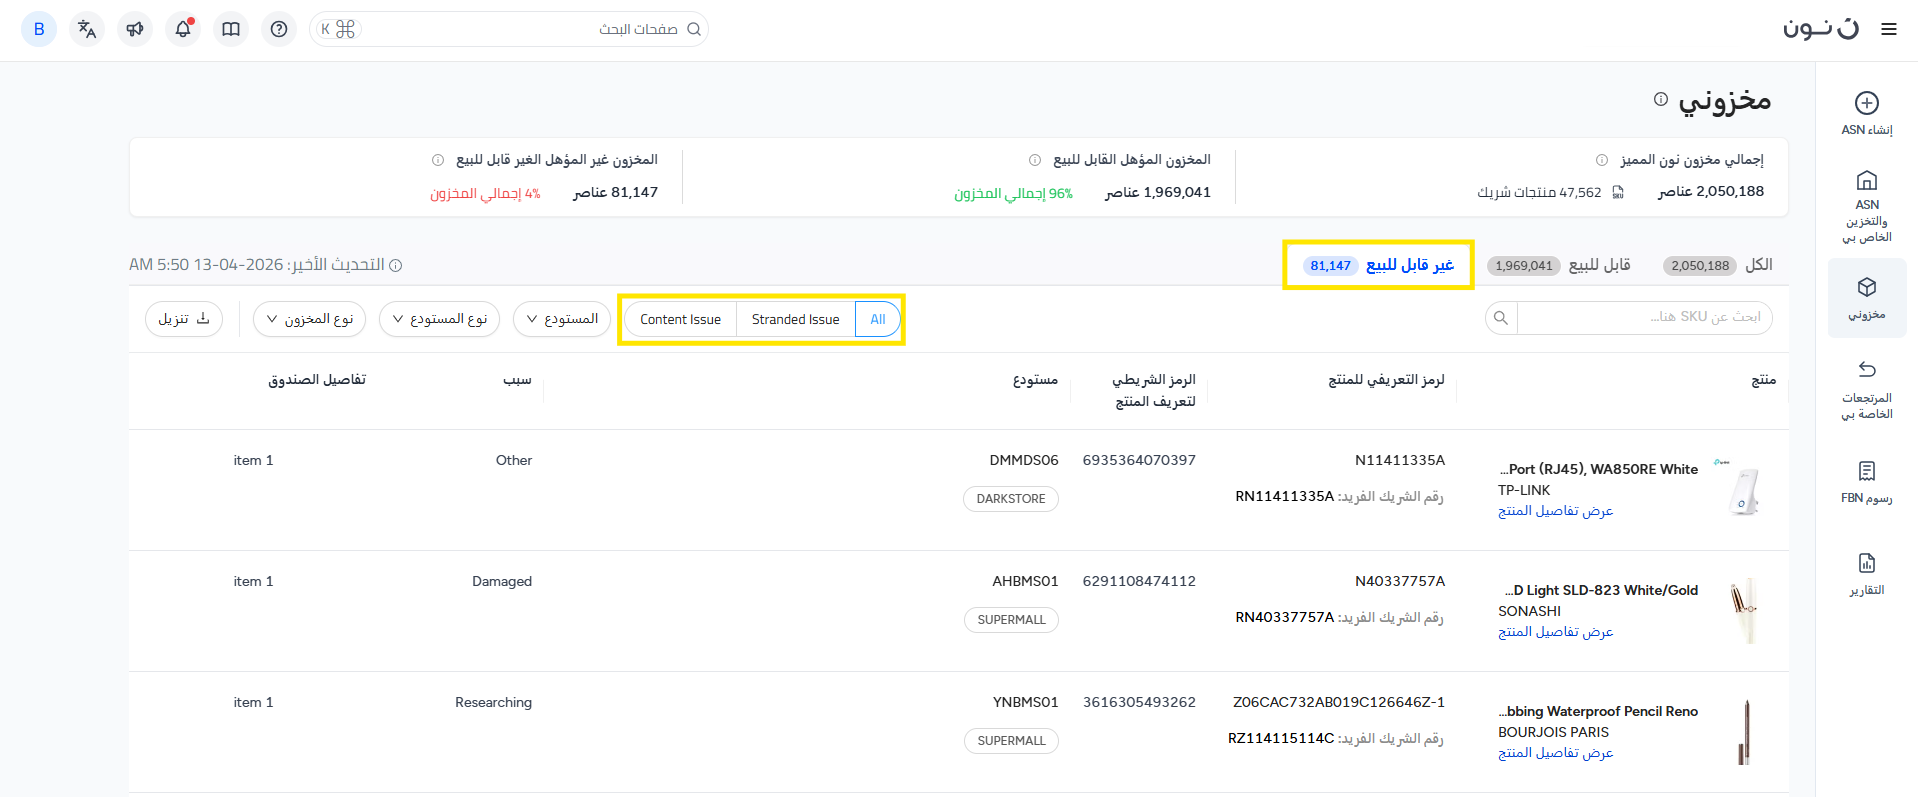Click the WA850RE White product name

point(1599,469)
